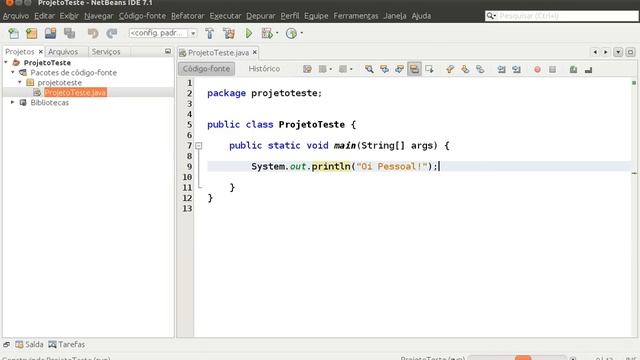
Task: Toggle Highlight Search button
Action: (414, 69)
